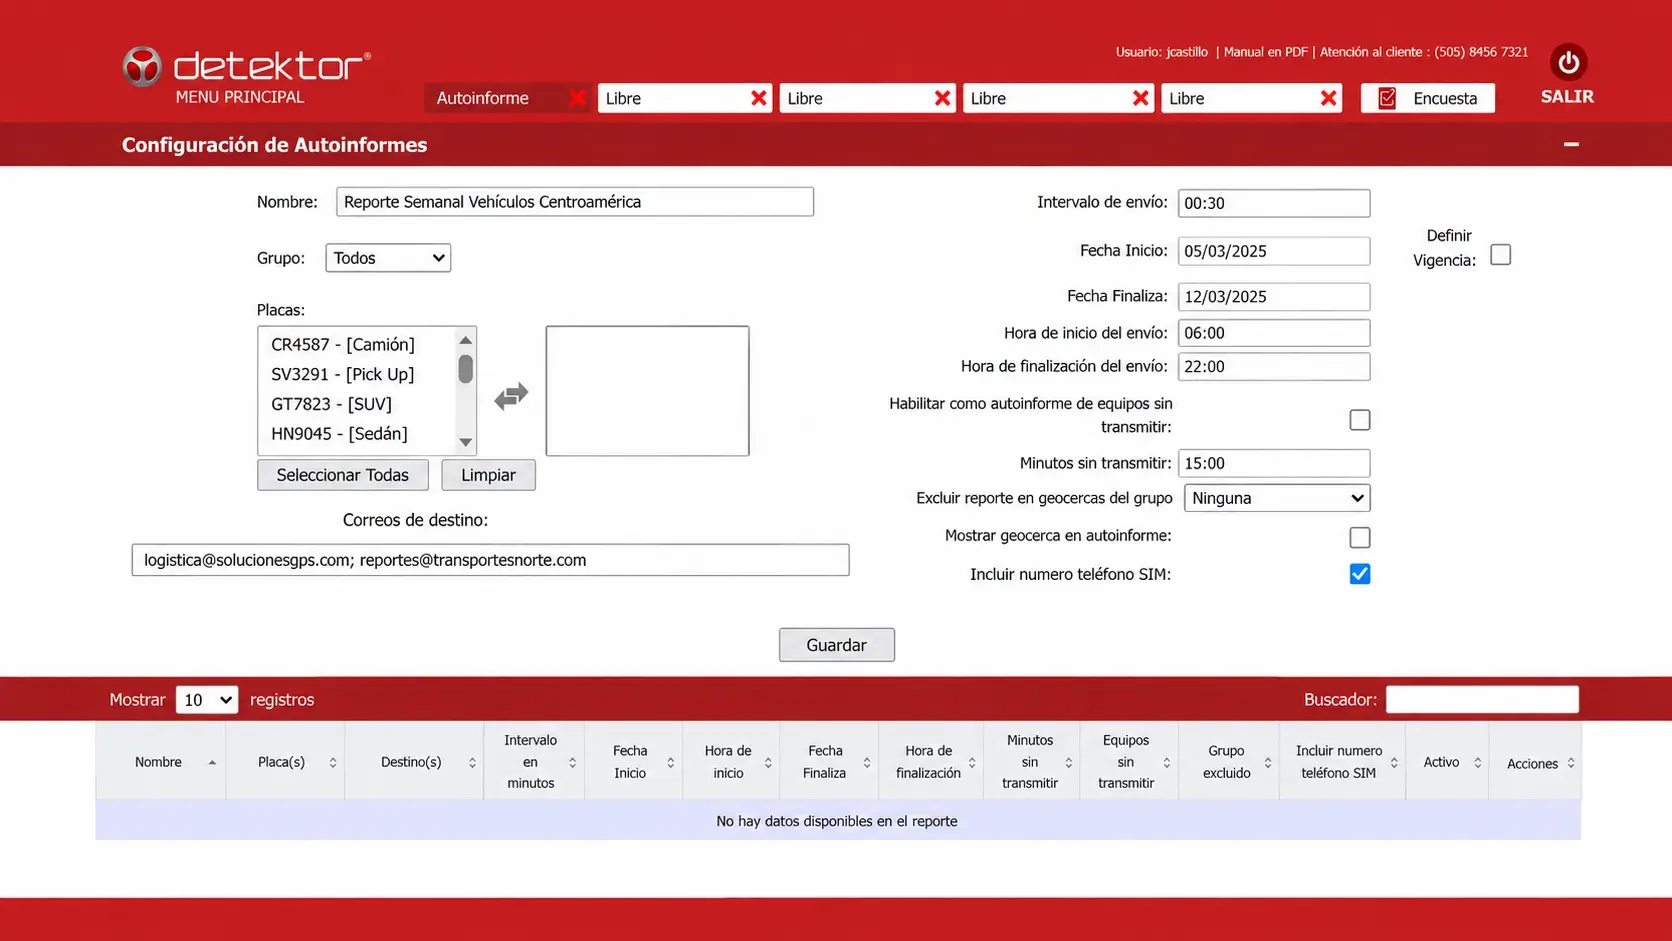Click the SALIR power icon
Screen dimensions: 1672x941
[x=1568, y=63]
